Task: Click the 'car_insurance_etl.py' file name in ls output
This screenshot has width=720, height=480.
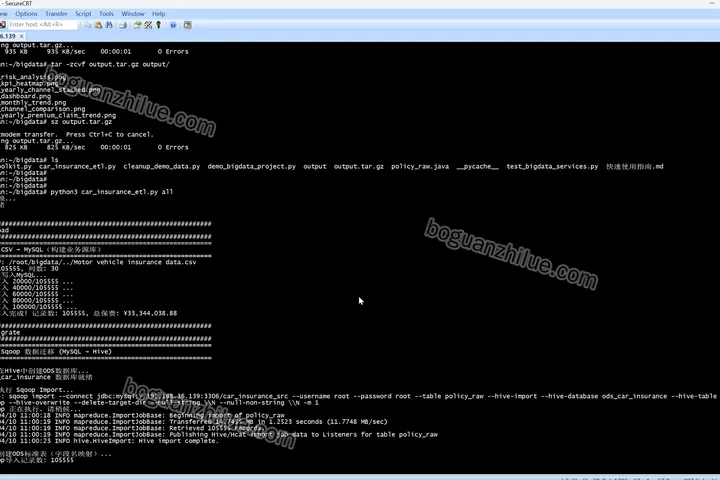Action: coord(78,166)
